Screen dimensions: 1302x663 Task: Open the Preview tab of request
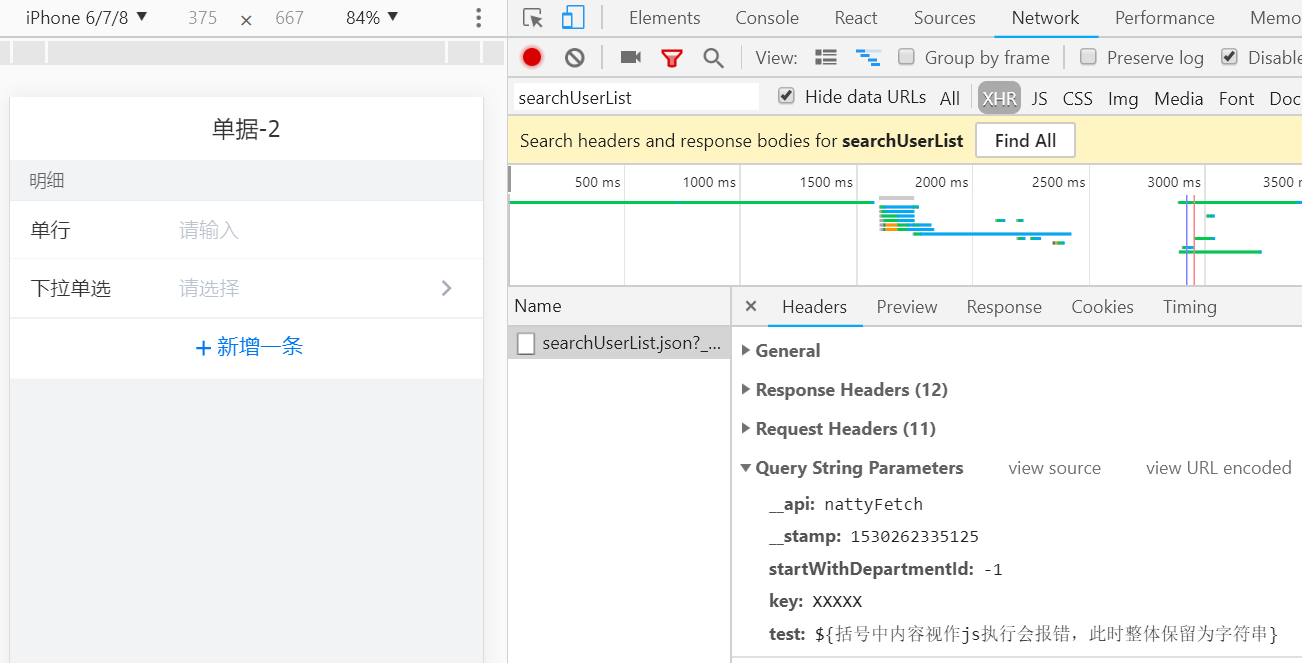click(x=907, y=307)
